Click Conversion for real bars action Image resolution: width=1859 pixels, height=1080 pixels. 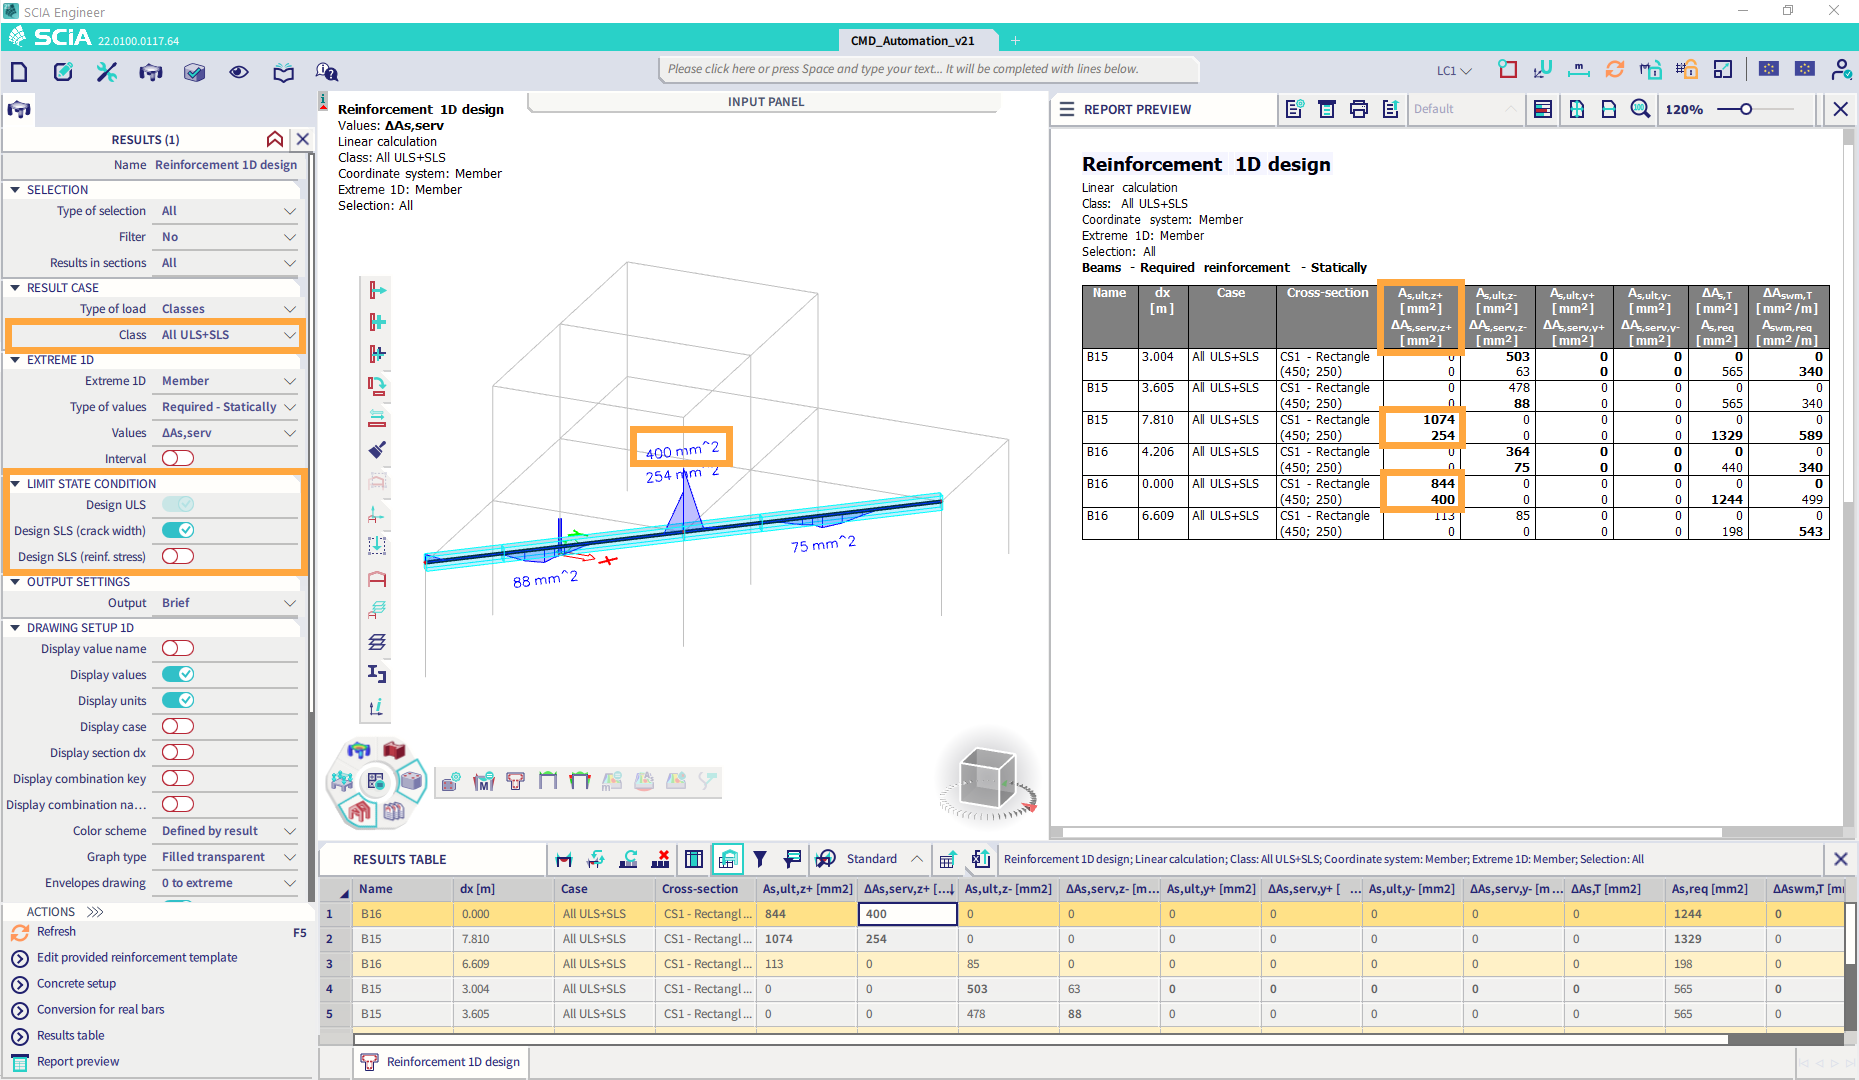point(100,1009)
